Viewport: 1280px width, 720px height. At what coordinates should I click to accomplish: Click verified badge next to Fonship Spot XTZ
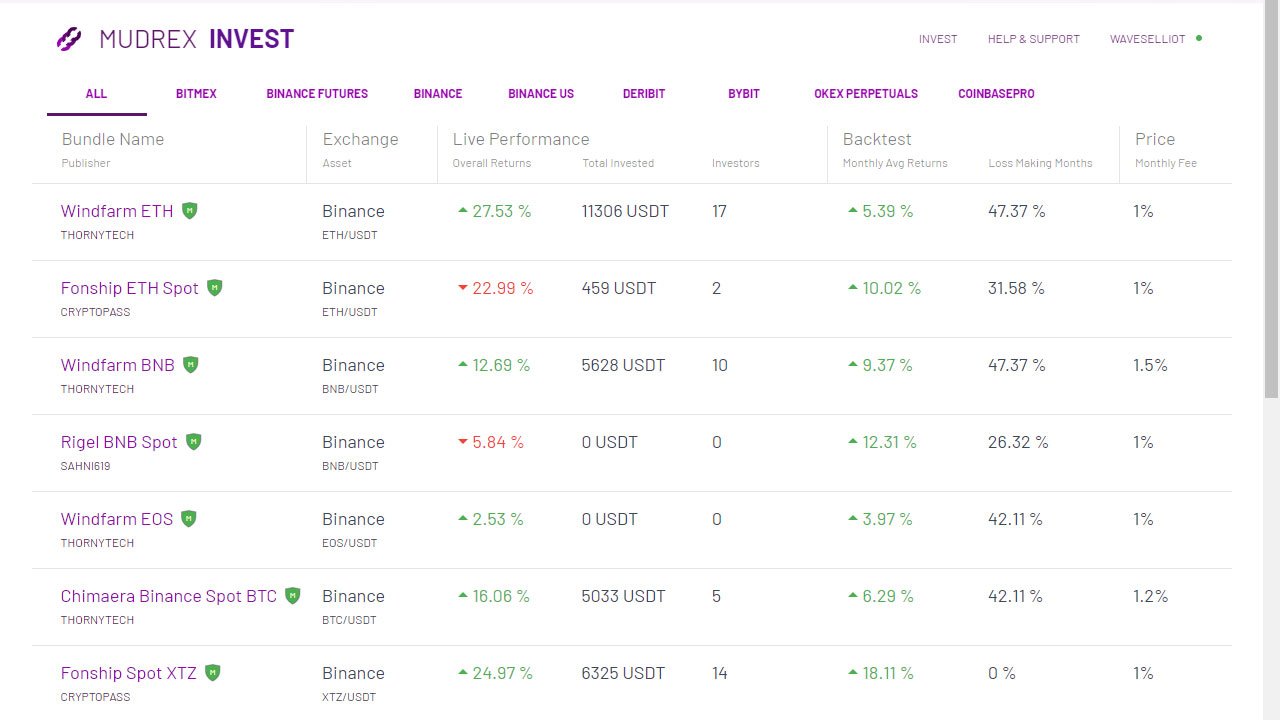click(213, 673)
